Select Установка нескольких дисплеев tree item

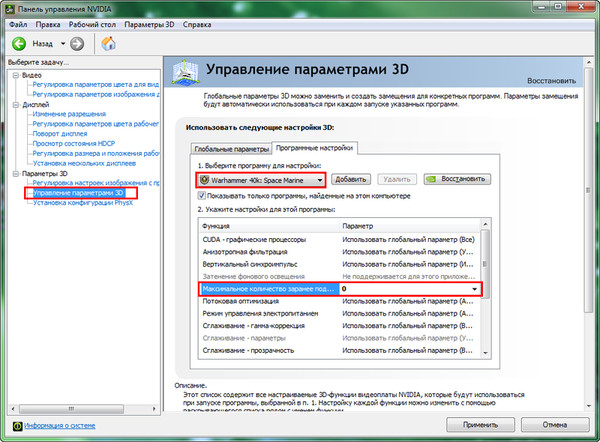pos(84,163)
